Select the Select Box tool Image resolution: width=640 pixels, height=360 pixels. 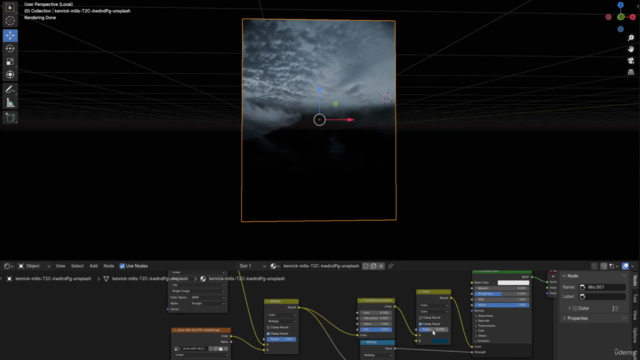tap(10, 8)
